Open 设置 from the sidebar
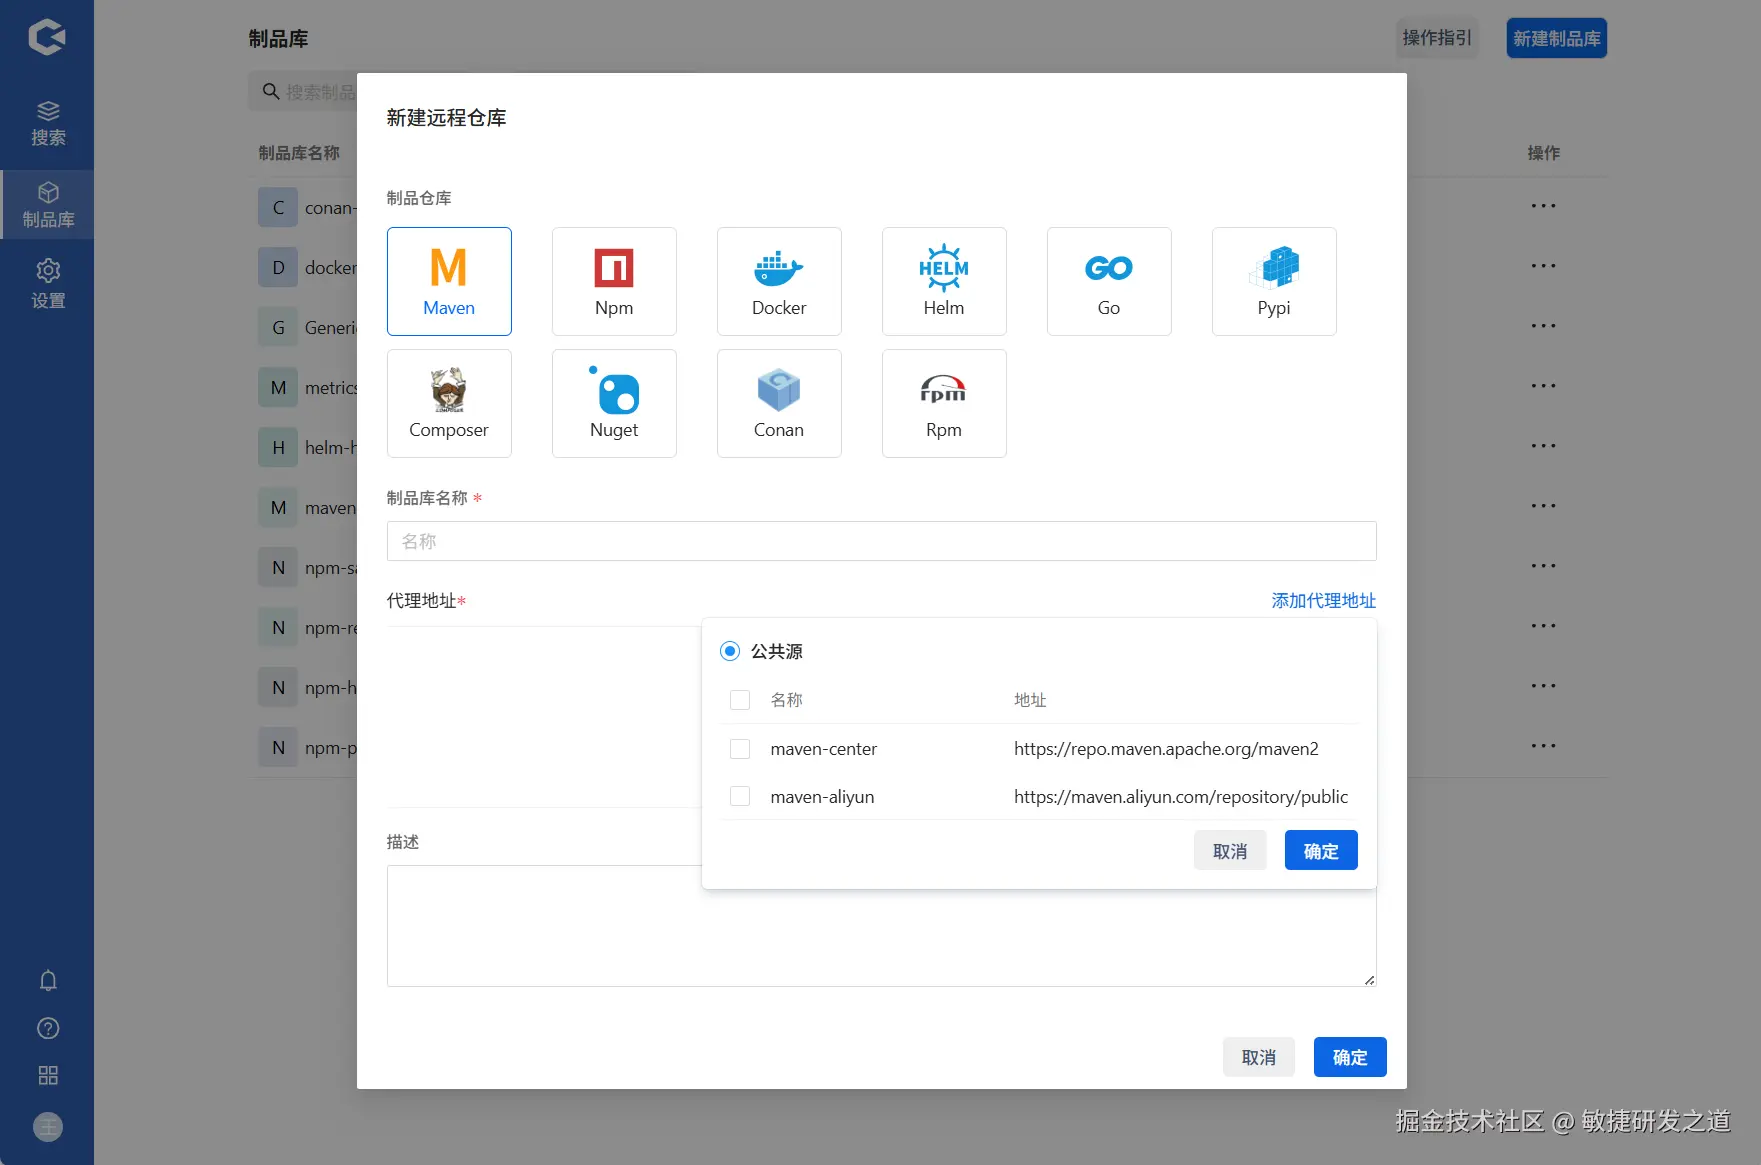 (x=48, y=284)
